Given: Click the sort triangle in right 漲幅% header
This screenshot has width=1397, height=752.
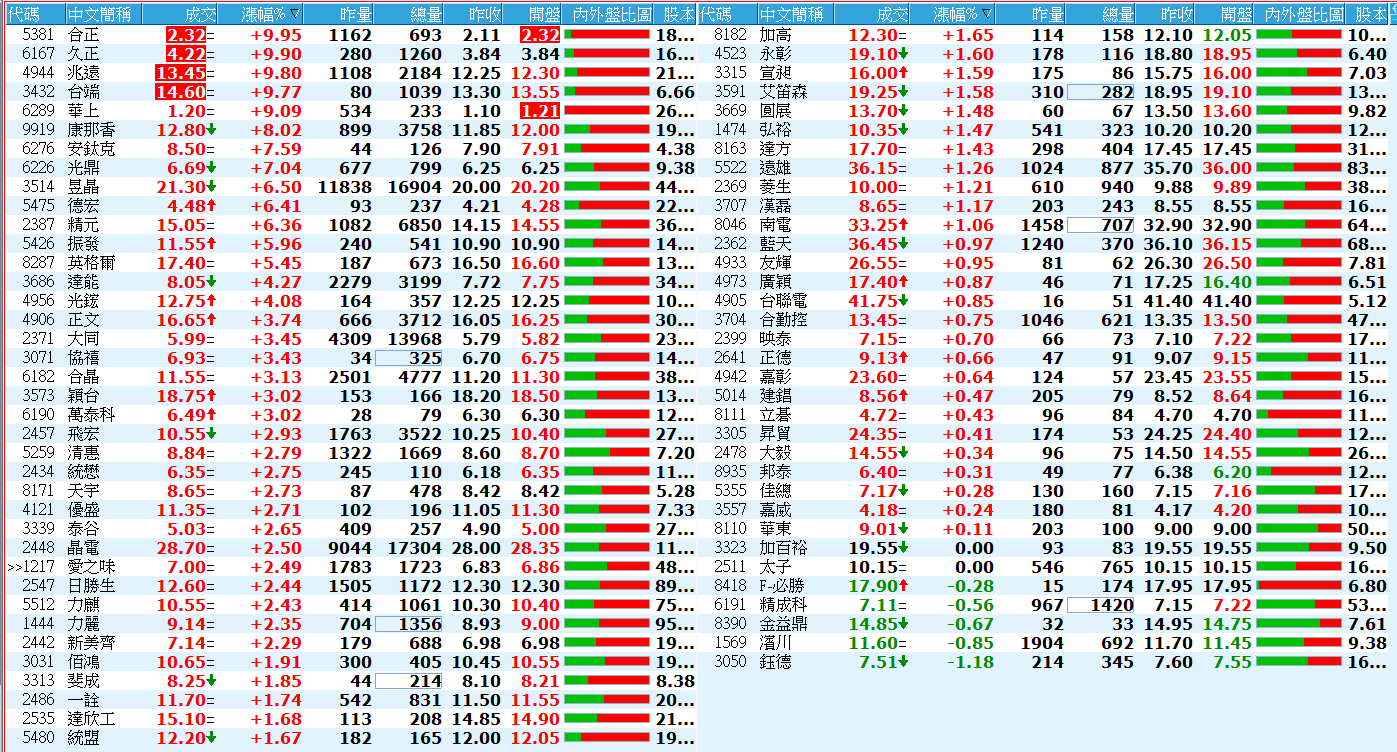Looking at the screenshot, I should pyautogui.click(x=987, y=14).
